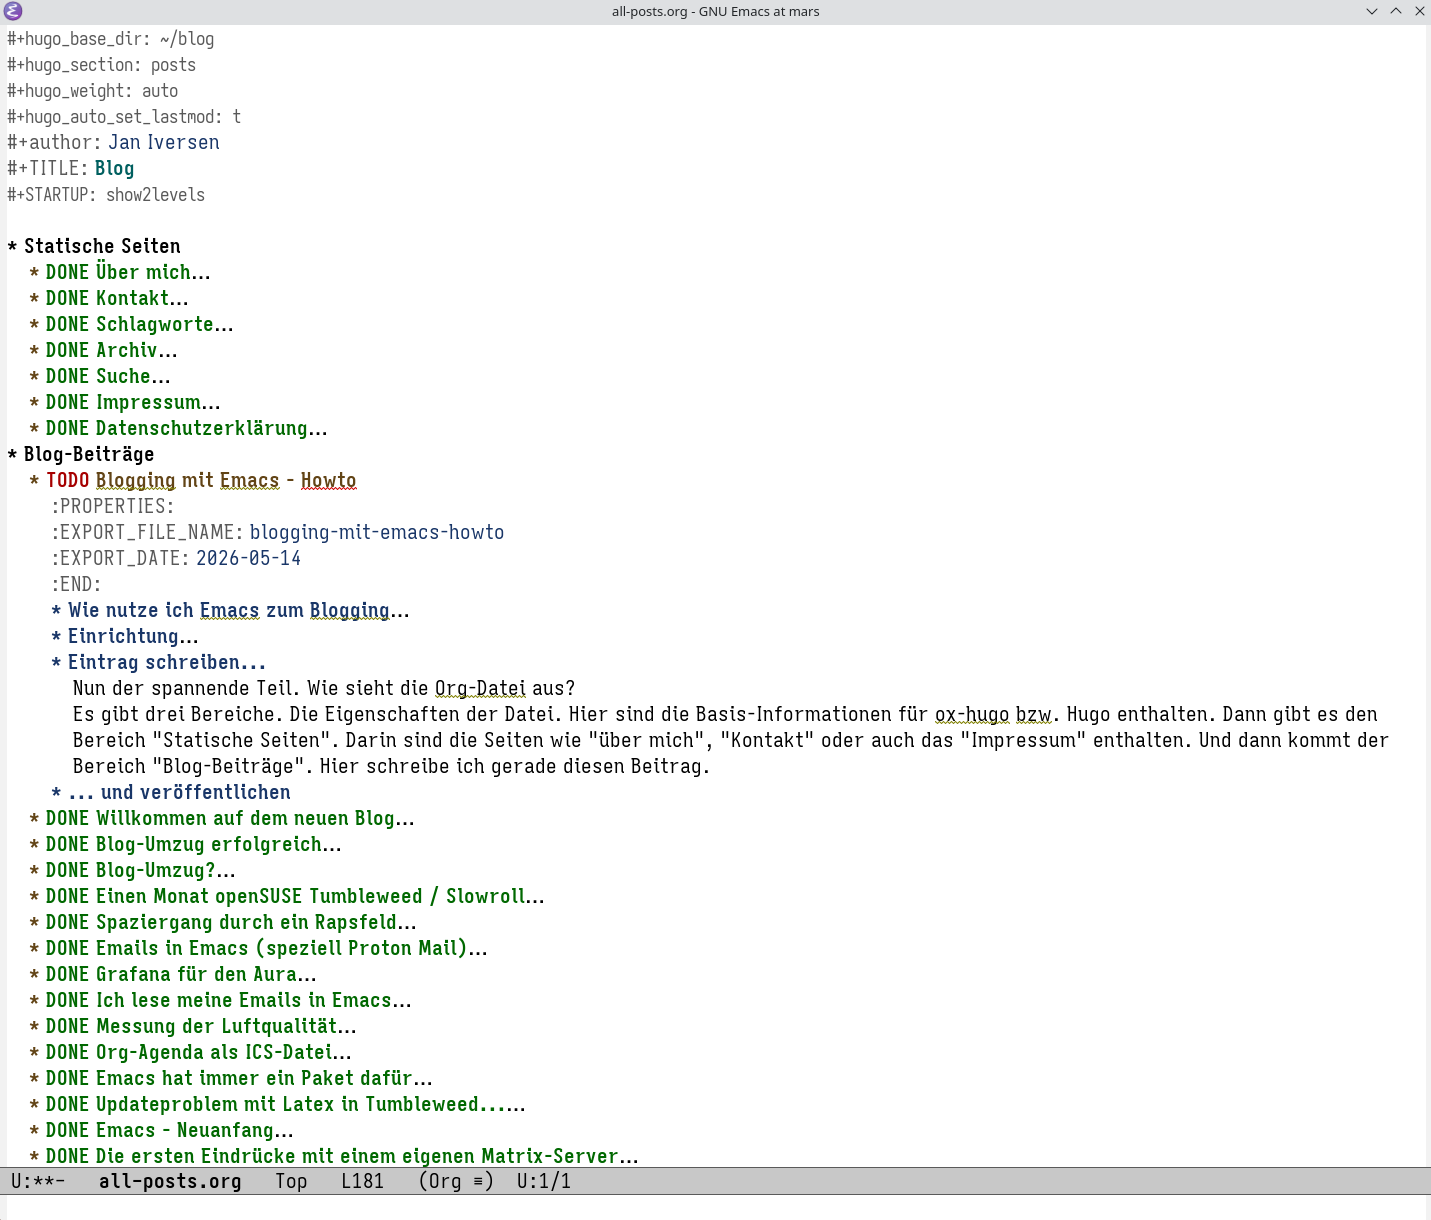
Task: Click the minibuffer echo area
Action: [715, 1207]
